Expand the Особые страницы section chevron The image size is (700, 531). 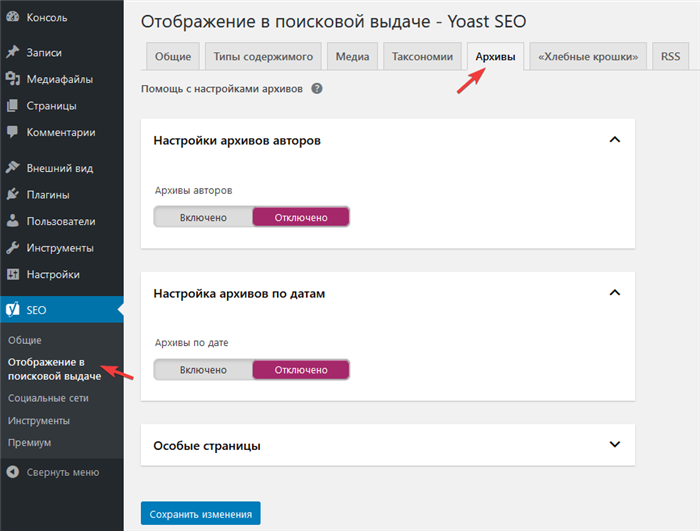[615, 444]
